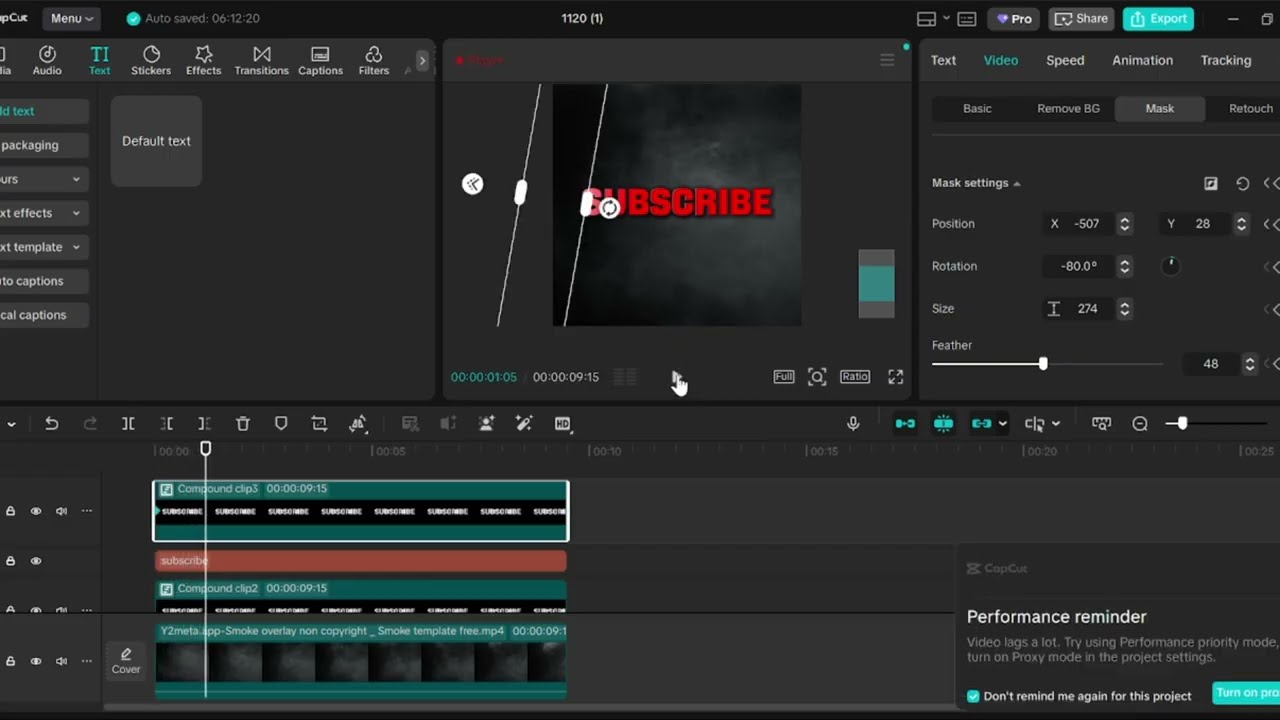Switch to the Animation tab
The width and height of the screenshot is (1280, 720).
click(1142, 60)
